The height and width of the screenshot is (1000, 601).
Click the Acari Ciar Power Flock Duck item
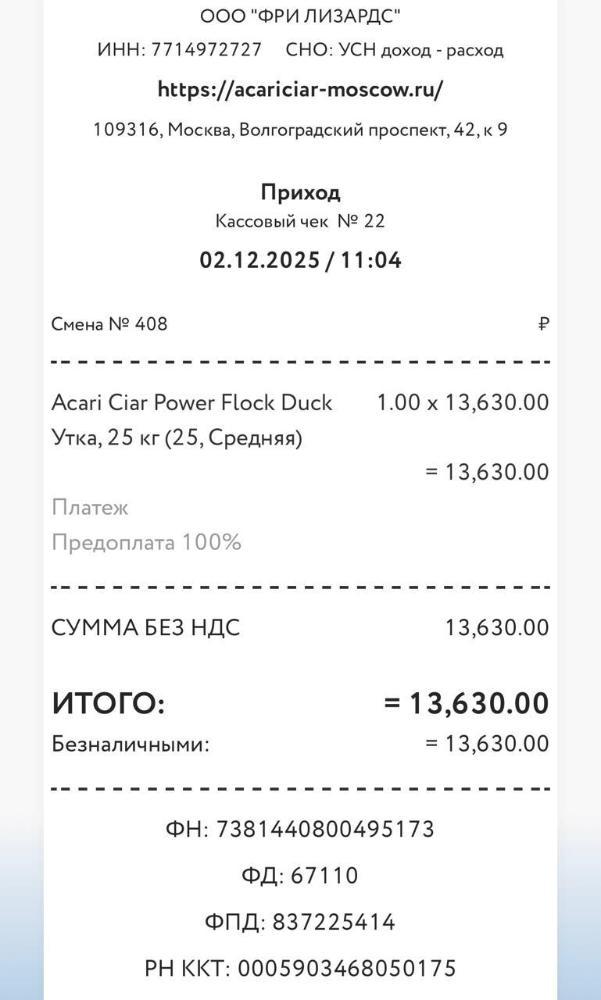(x=192, y=403)
